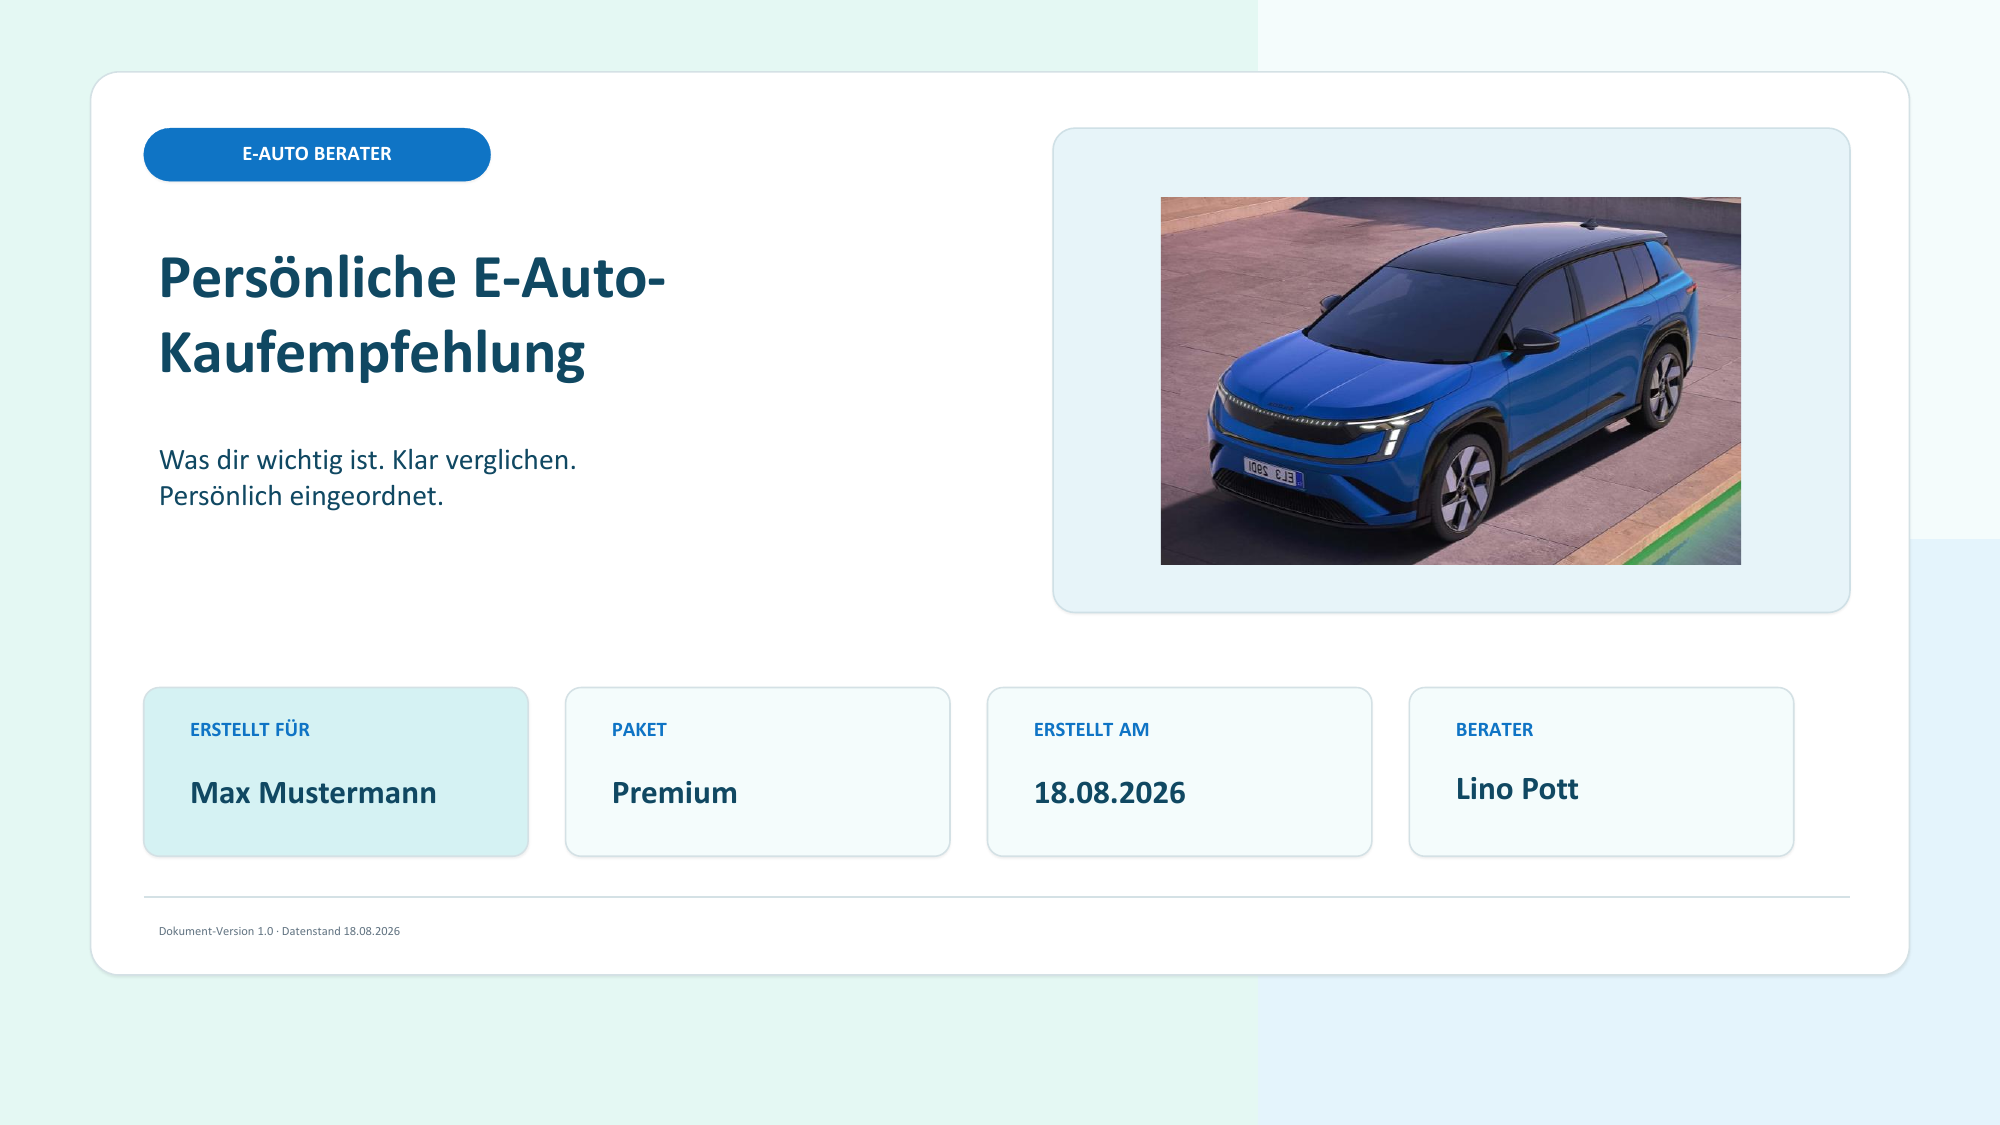The image size is (2000, 1125).
Task: Click the PAKET label
Action: tap(639, 730)
